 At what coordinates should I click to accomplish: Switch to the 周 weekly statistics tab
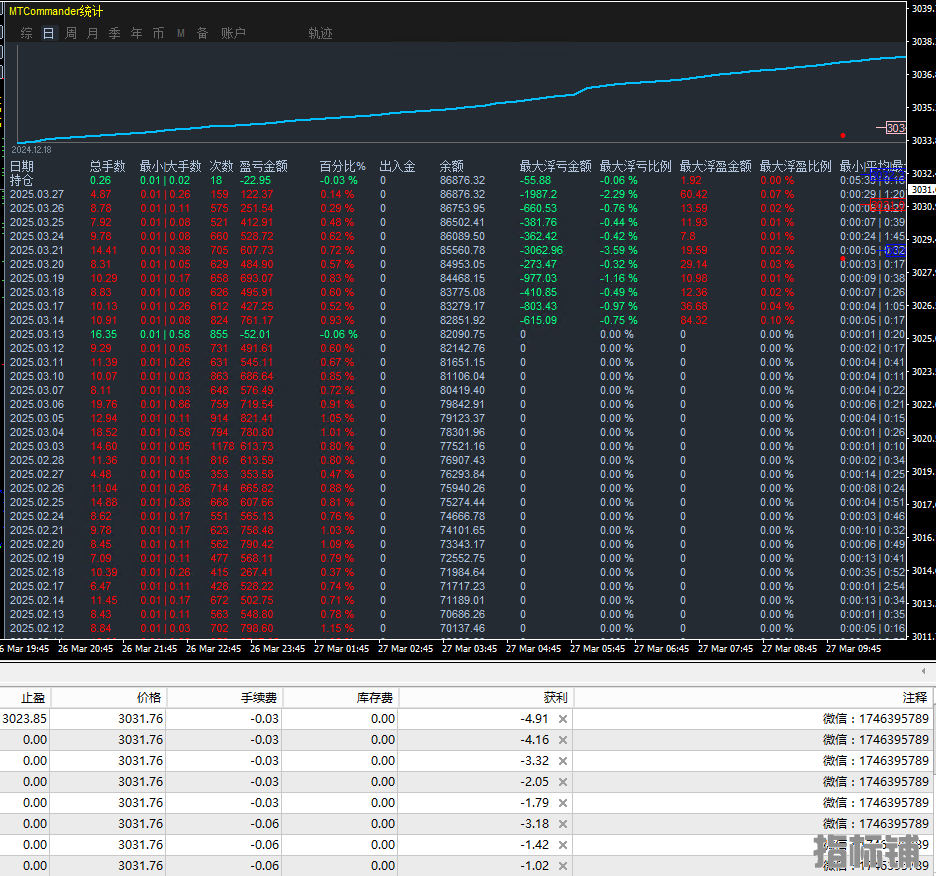tap(70, 33)
